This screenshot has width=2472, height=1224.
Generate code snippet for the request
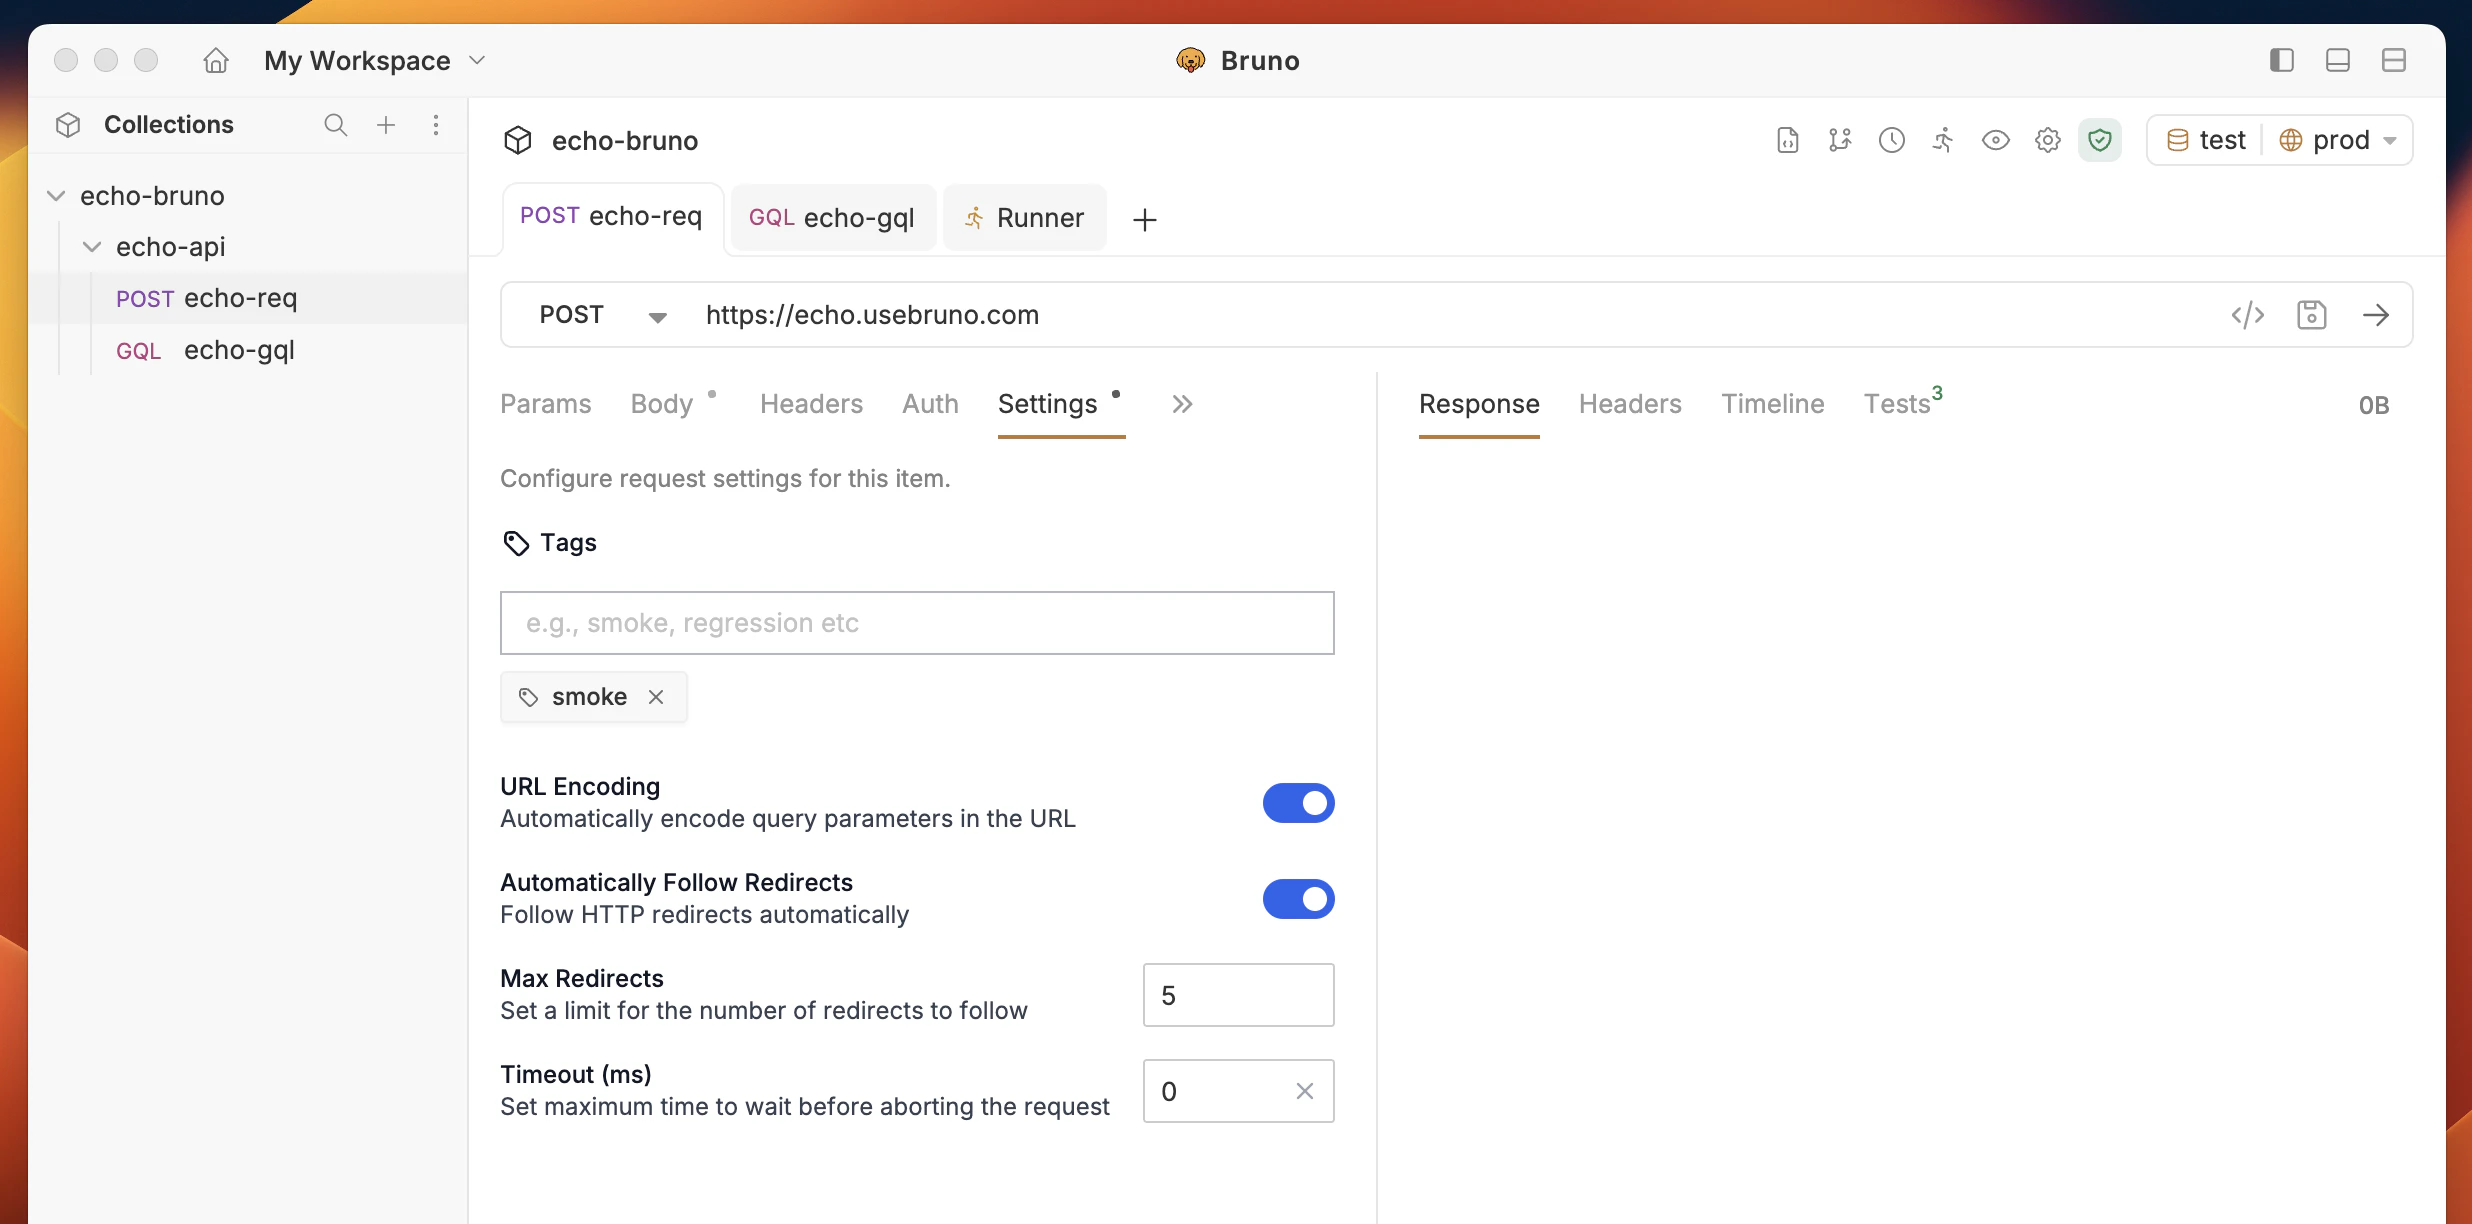point(2248,314)
